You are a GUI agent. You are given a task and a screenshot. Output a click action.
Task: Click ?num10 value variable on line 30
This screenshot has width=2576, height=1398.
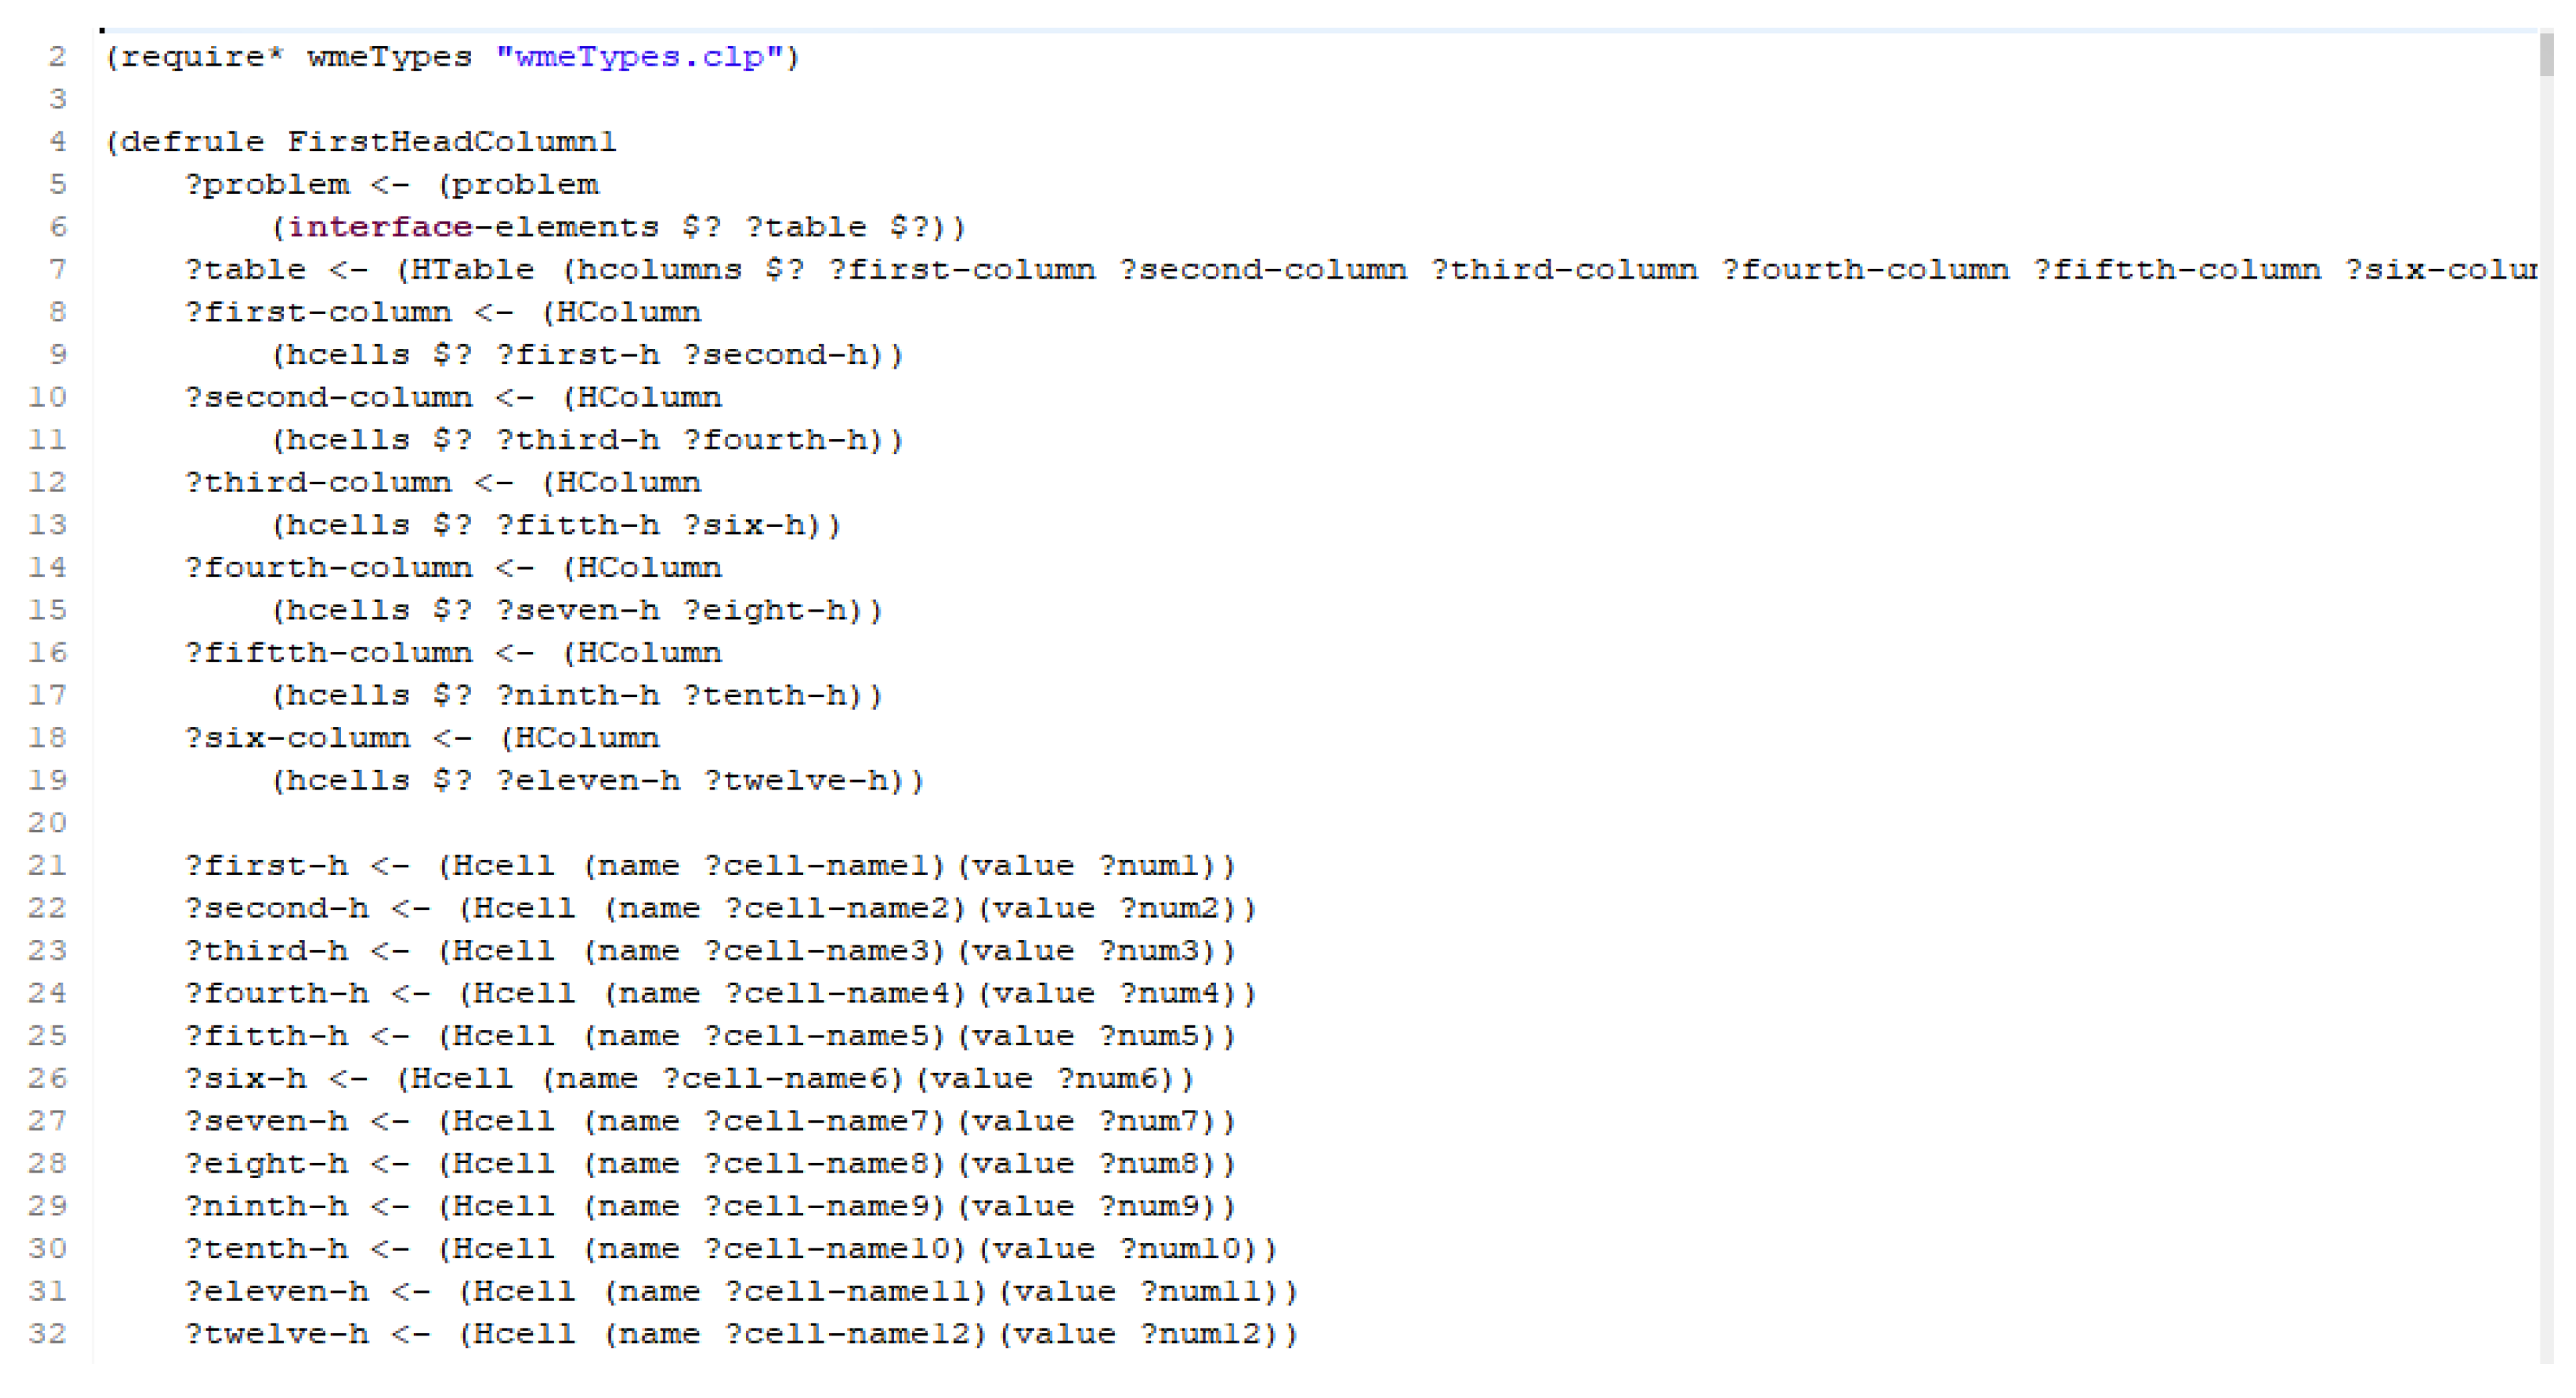1182,1249
